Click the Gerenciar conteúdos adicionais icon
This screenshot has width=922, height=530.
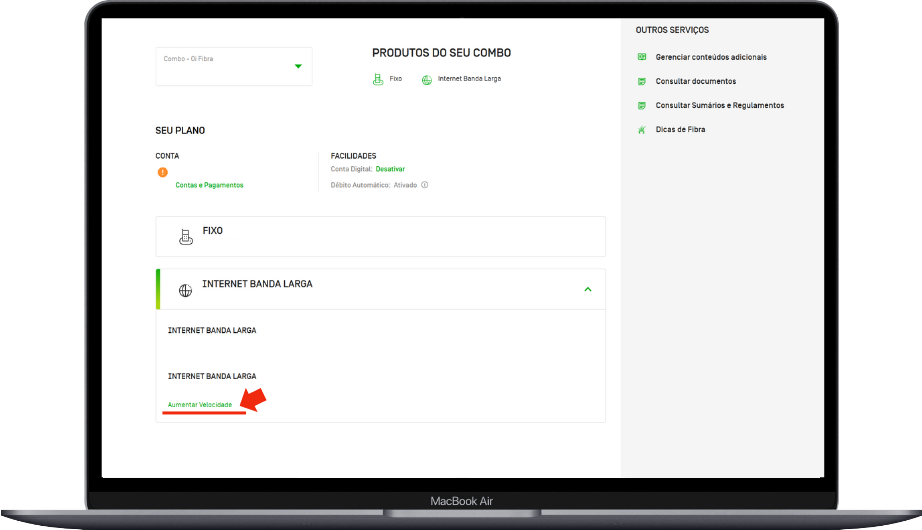[x=642, y=57]
